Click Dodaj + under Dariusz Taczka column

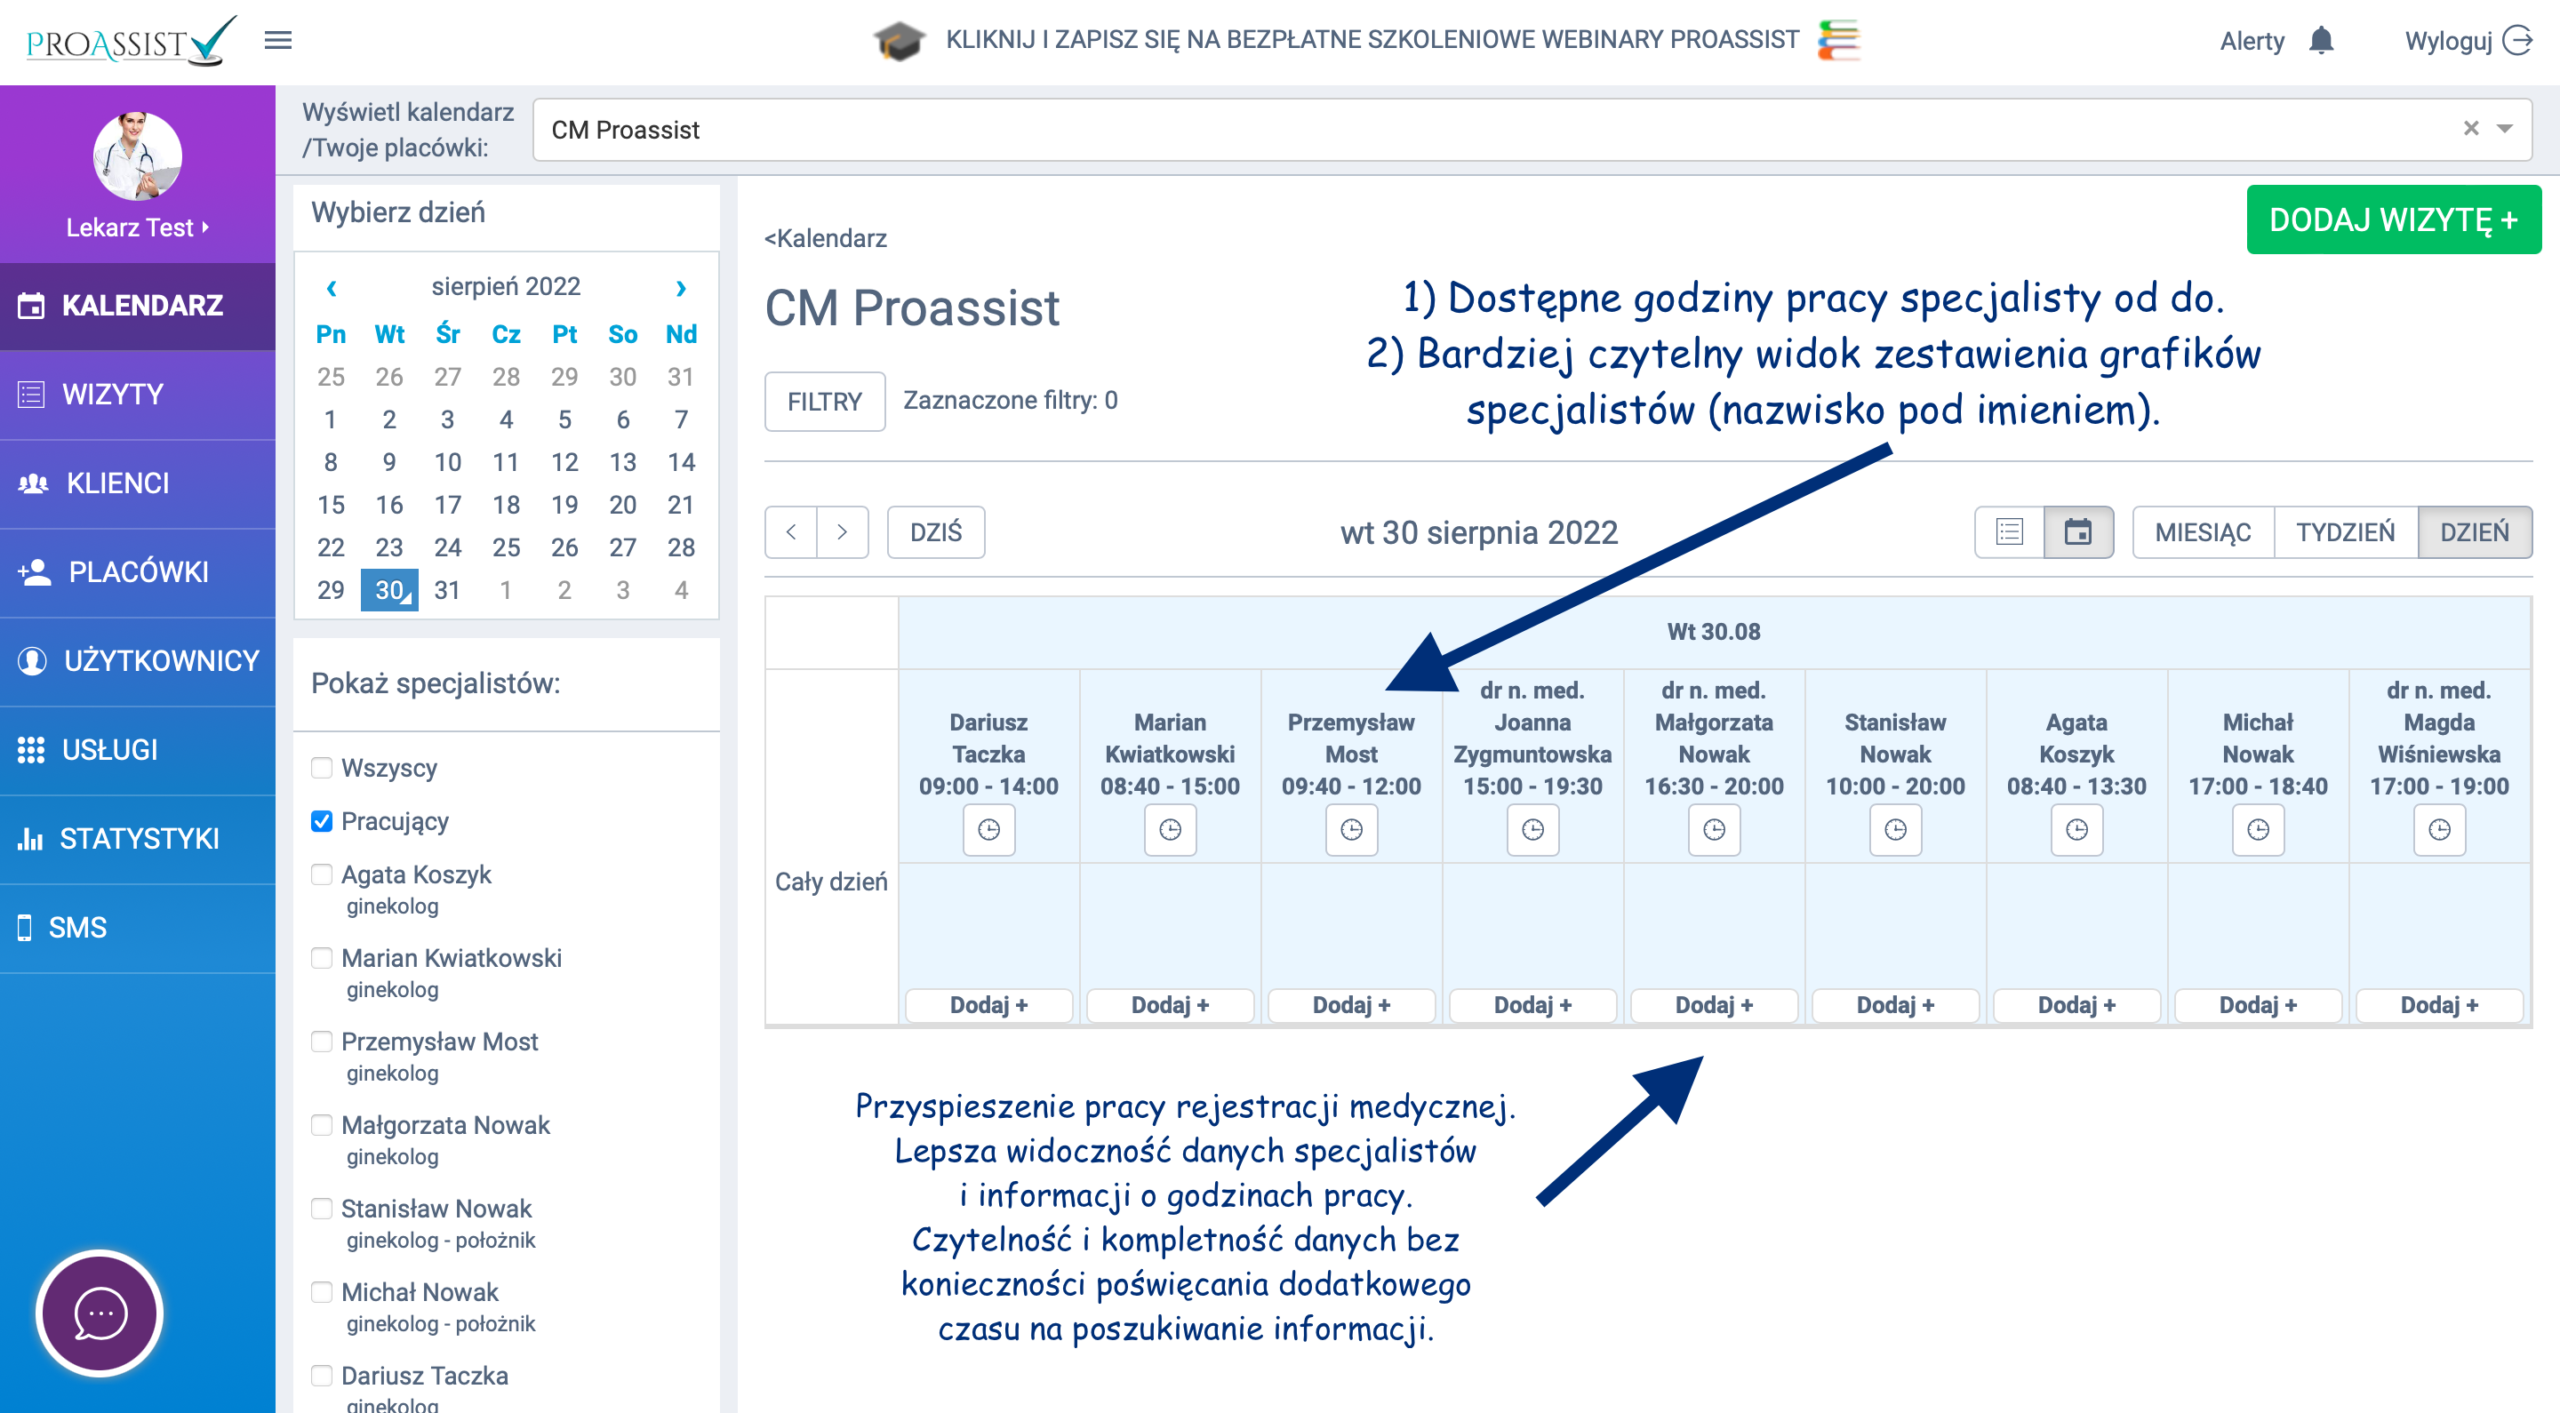(x=988, y=1005)
